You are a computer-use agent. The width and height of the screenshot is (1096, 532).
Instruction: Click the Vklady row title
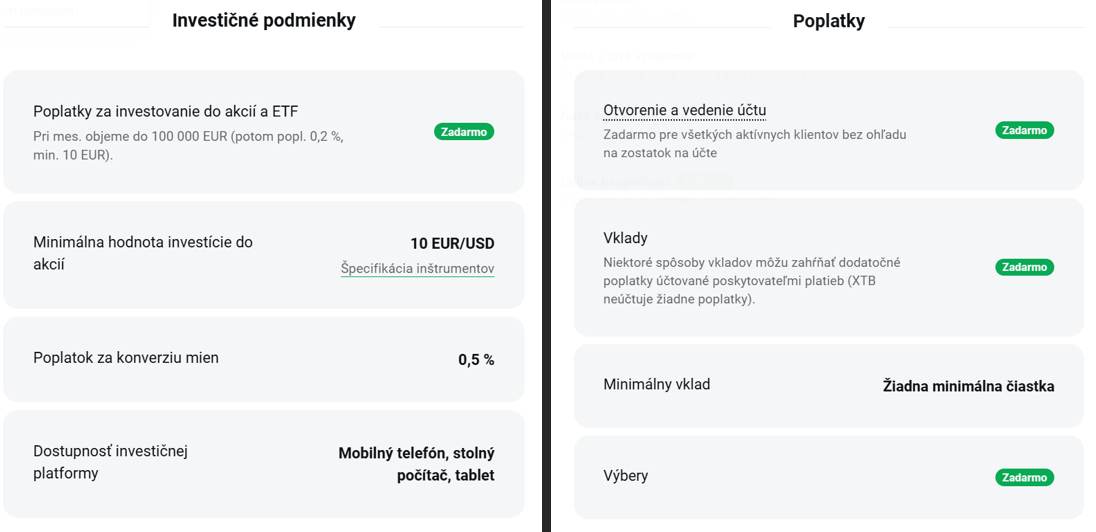[626, 238]
